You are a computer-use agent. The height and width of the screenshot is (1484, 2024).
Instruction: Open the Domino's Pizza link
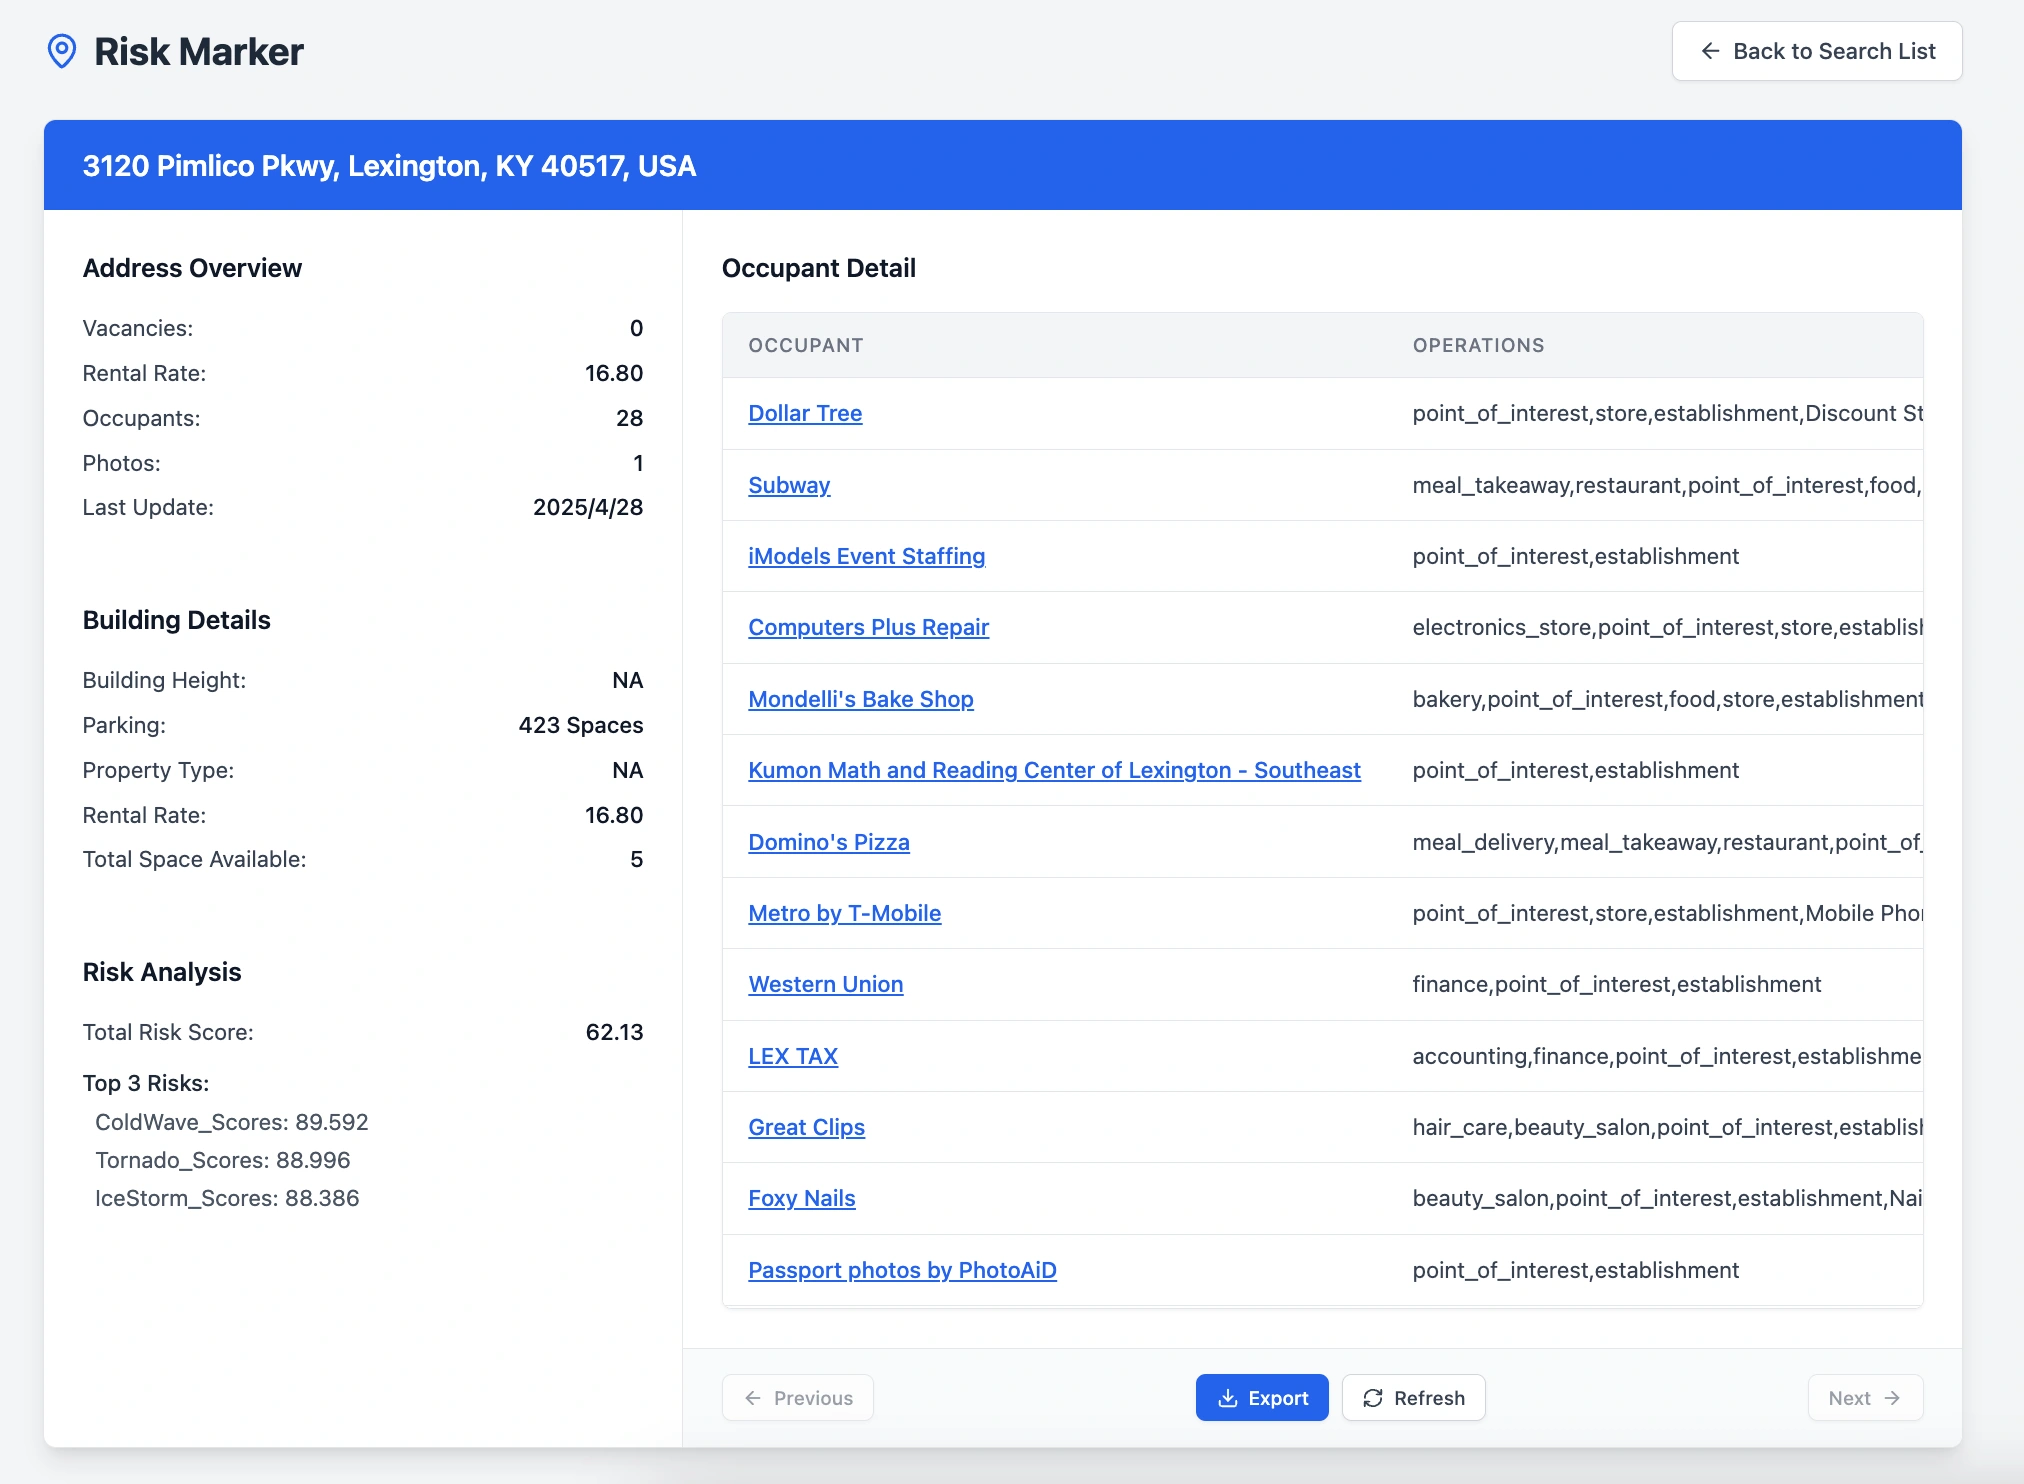click(829, 842)
